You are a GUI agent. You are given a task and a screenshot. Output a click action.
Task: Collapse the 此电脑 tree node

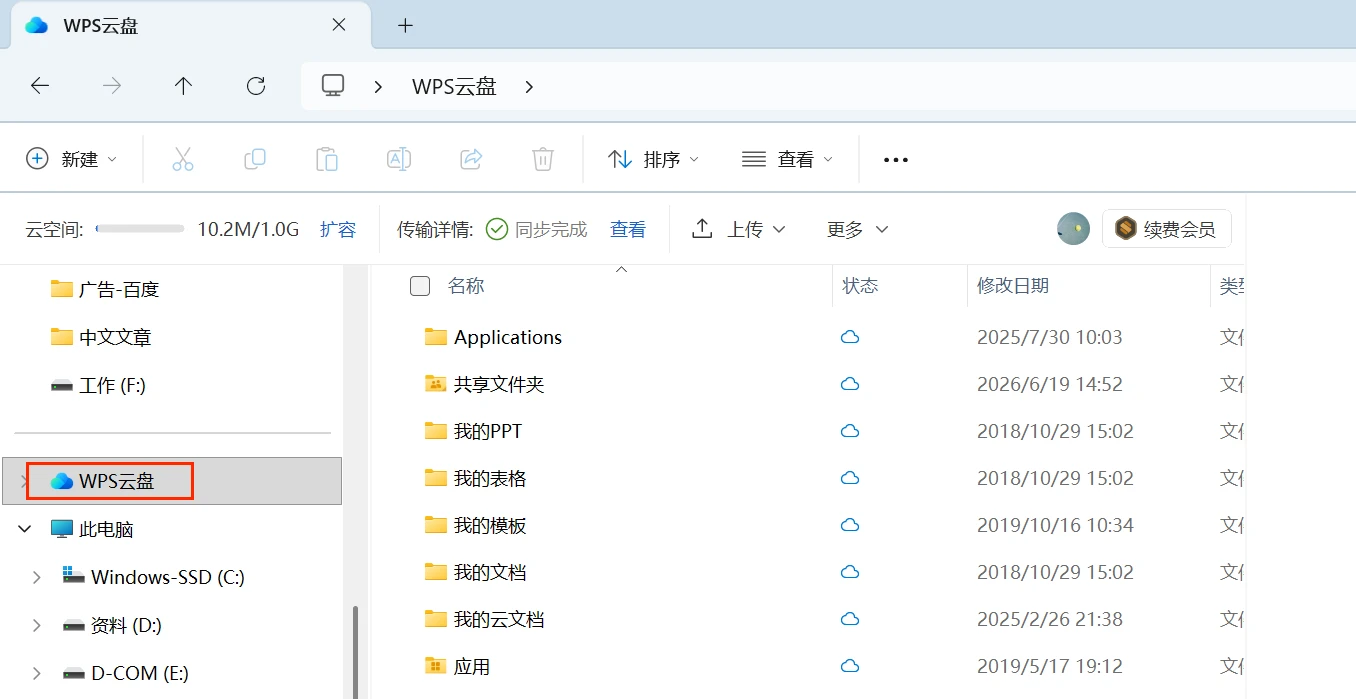[x=25, y=529]
